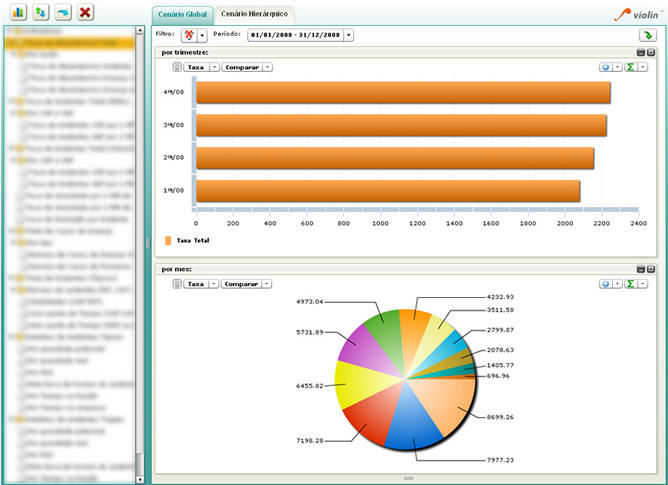Image resolution: width=668 pixels, height=485 pixels.
Task: Click the Filtro clear-filter icon button
Action: pos(189,35)
